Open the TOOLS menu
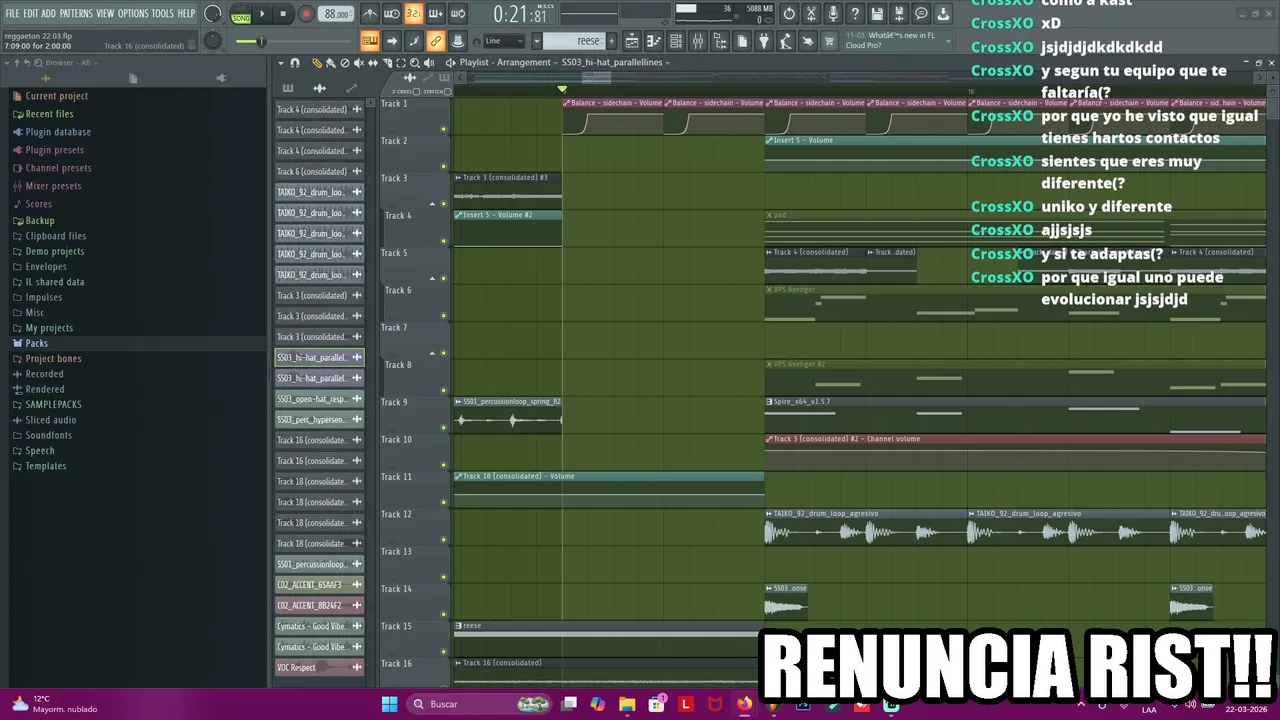The height and width of the screenshot is (720, 1280). click(163, 14)
